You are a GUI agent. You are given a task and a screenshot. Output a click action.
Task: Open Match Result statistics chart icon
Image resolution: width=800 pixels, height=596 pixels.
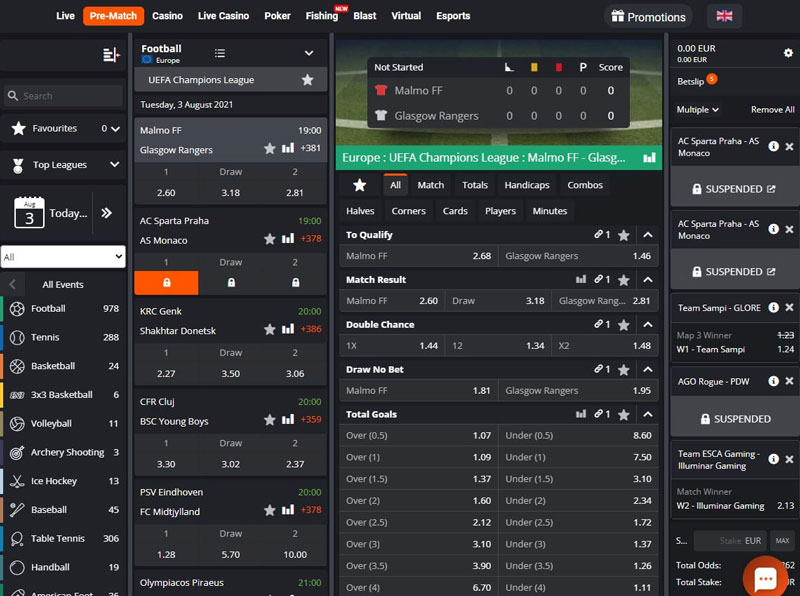pyautogui.click(x=581, y=280)
